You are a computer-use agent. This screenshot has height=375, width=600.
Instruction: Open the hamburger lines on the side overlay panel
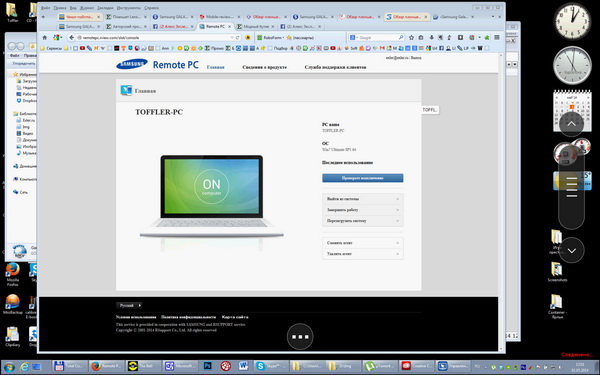click(571, 188)
